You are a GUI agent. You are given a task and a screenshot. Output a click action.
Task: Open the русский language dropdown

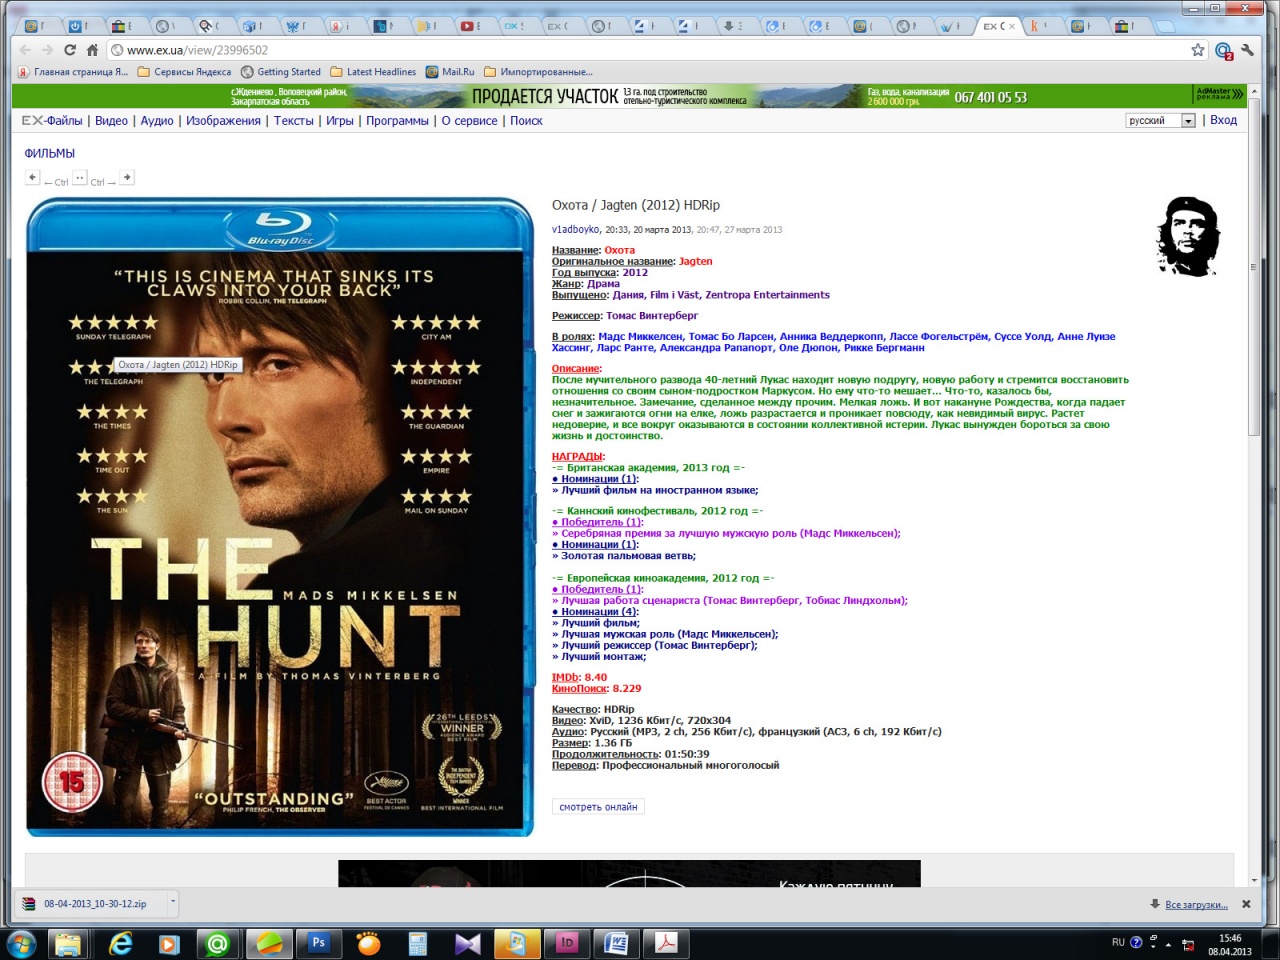point(1160,120)
